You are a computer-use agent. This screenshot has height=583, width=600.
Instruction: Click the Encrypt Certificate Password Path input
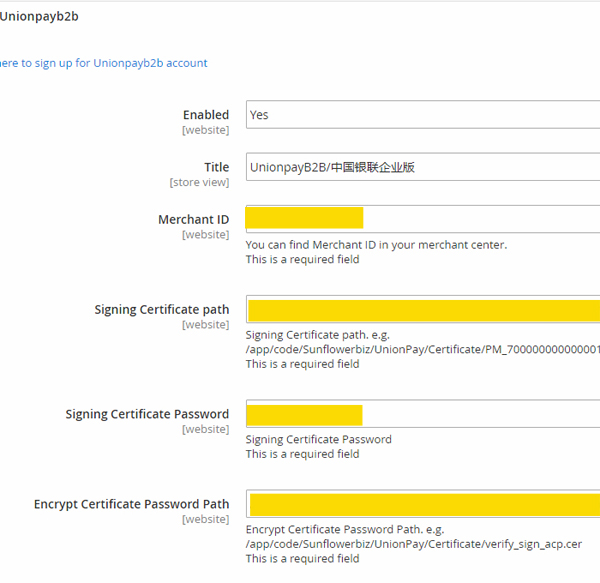point(422,505)
